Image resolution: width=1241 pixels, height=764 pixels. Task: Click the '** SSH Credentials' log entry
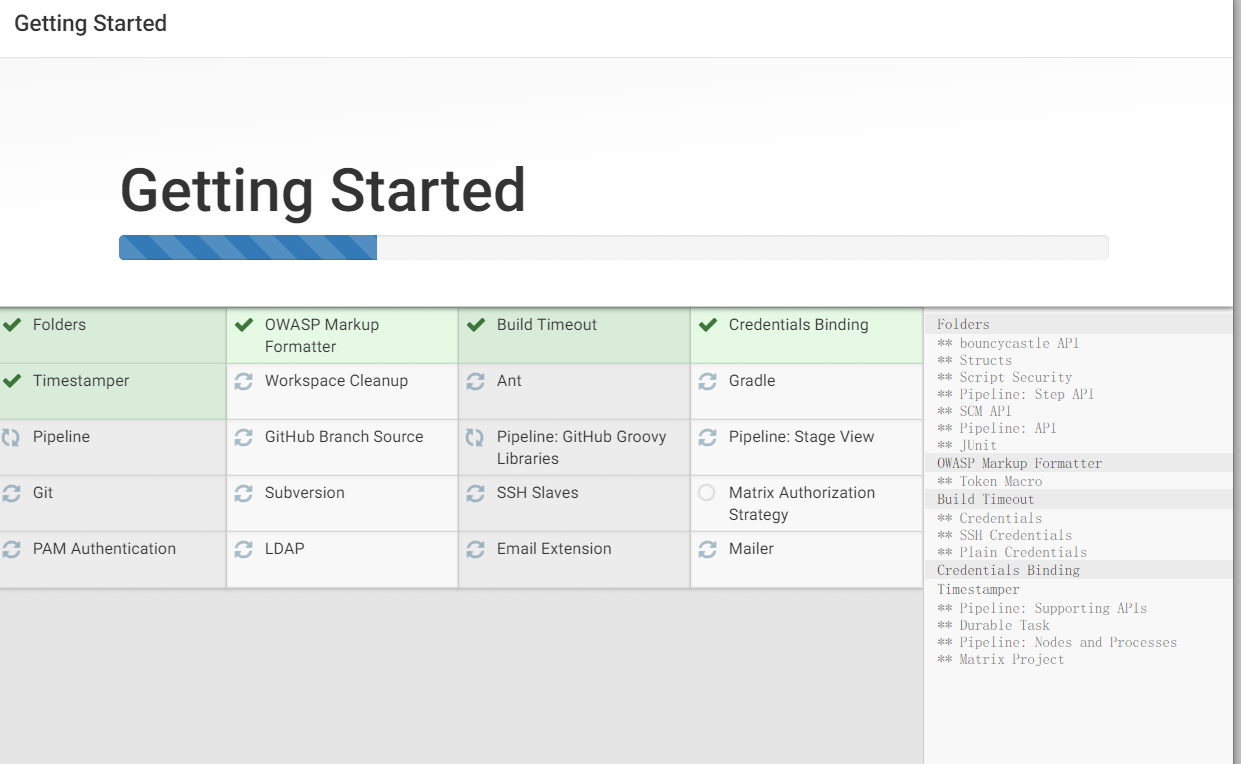[1005, 535]
